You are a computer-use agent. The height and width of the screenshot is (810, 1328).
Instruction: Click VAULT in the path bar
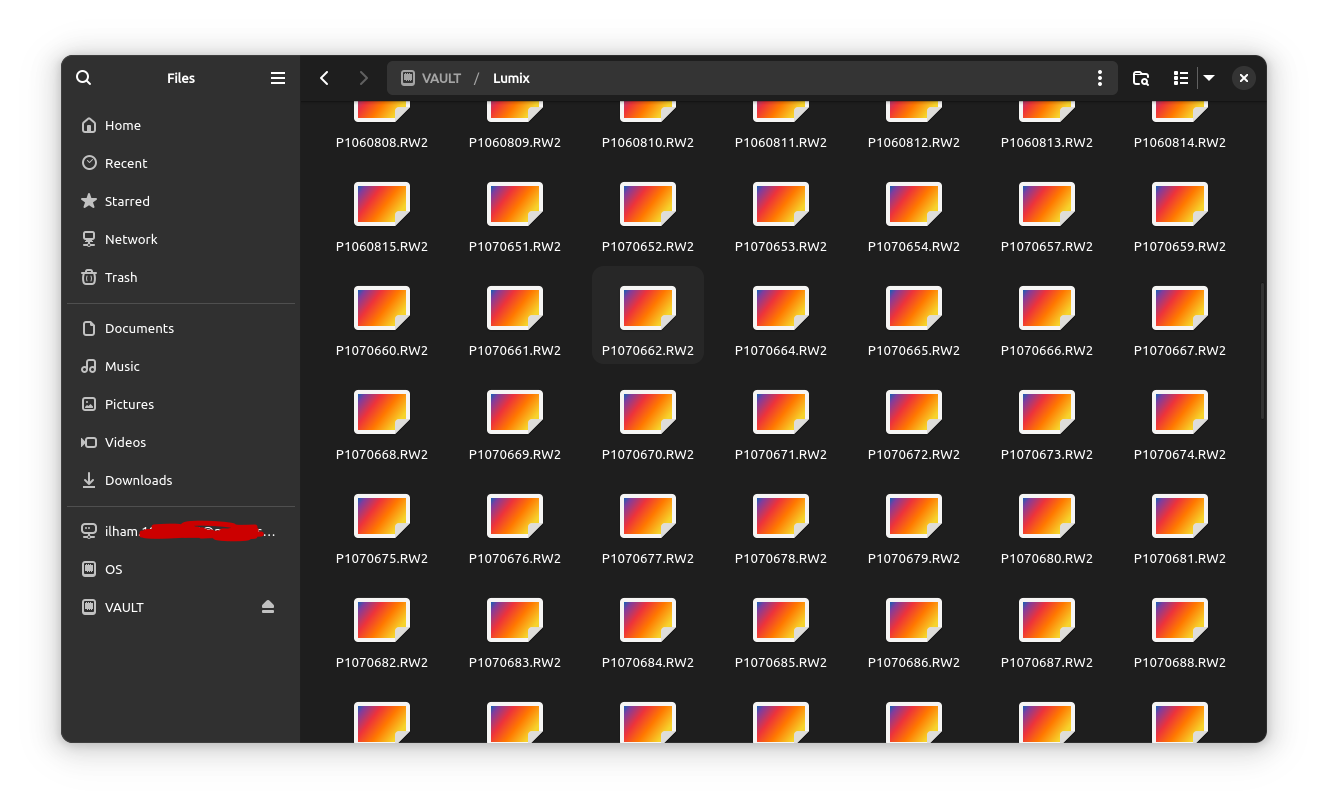(x=431, y=78)
